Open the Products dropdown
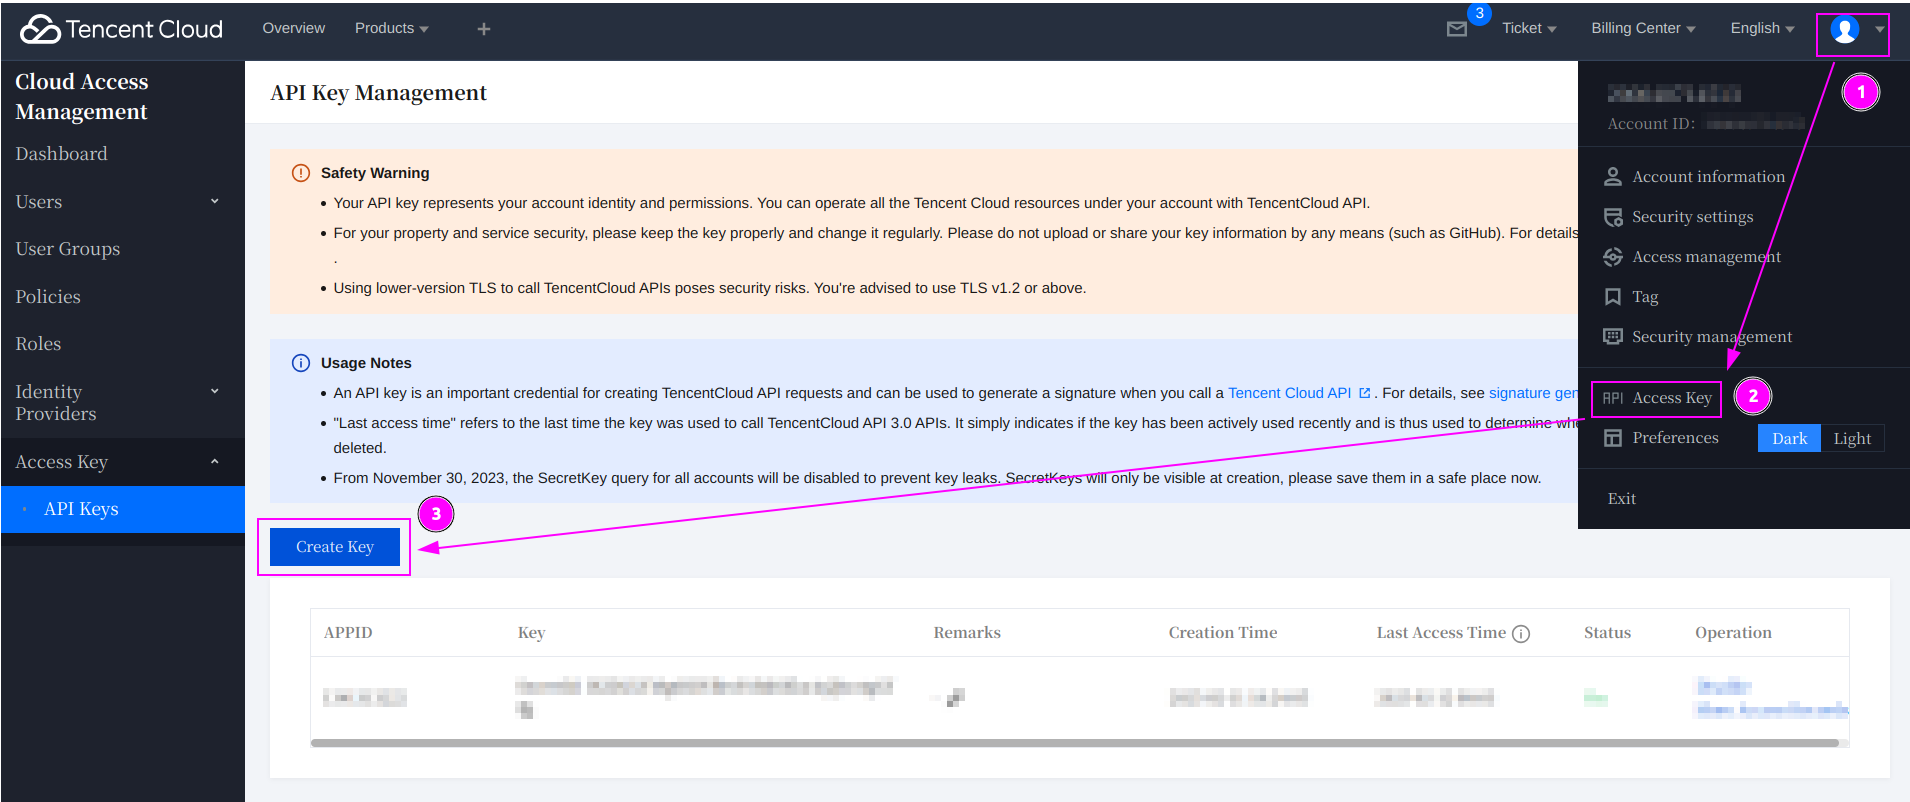This screenshot has width=1910, height=802. coord(391,28)
